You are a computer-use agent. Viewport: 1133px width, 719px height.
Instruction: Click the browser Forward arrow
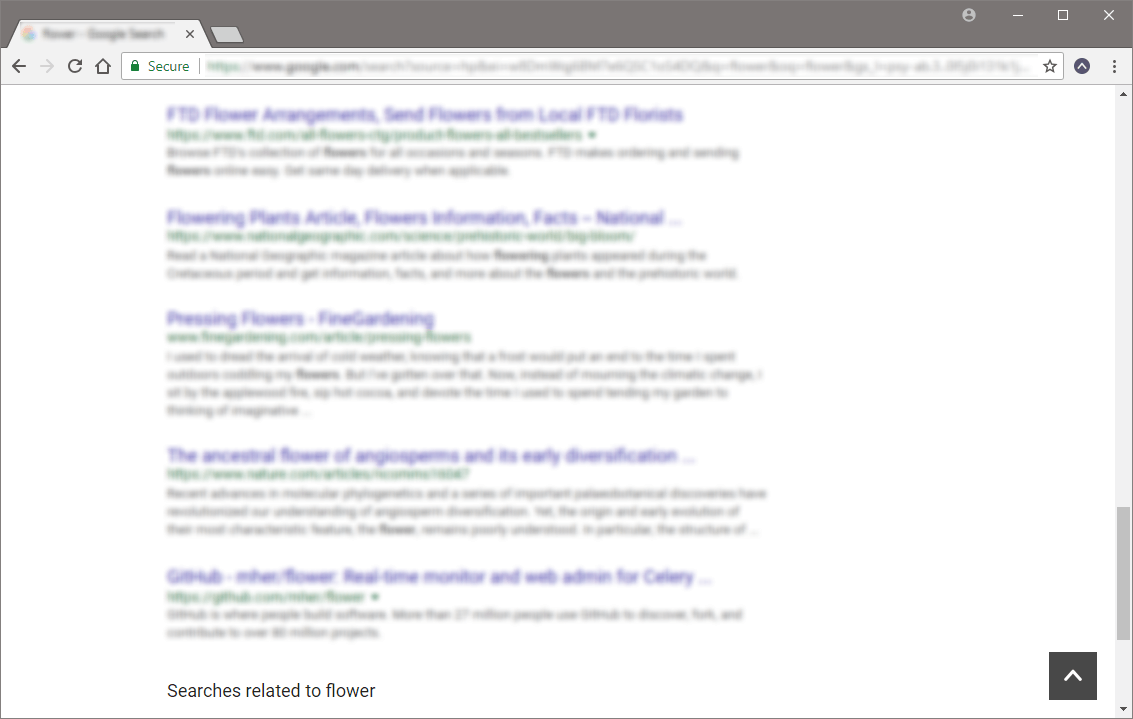47,66
